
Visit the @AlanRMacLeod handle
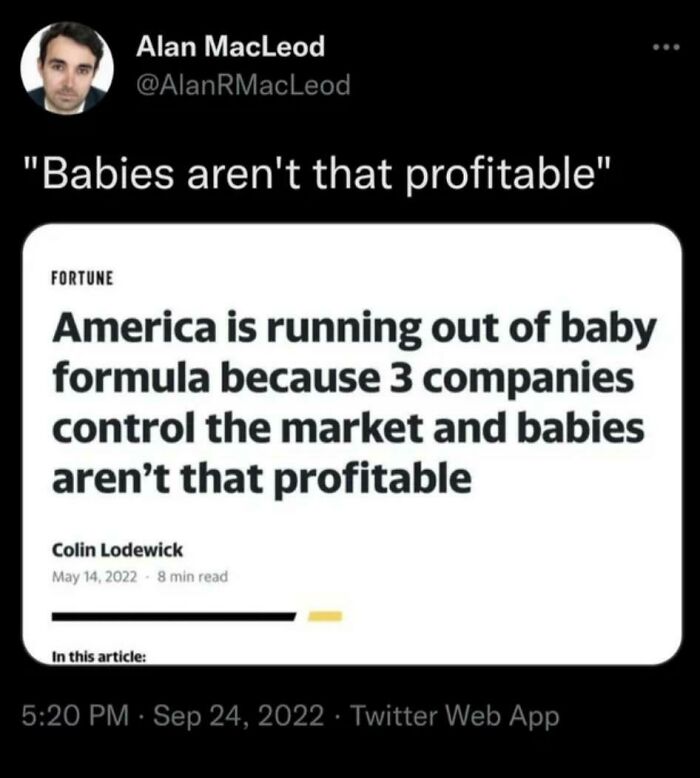click(241, 86)
